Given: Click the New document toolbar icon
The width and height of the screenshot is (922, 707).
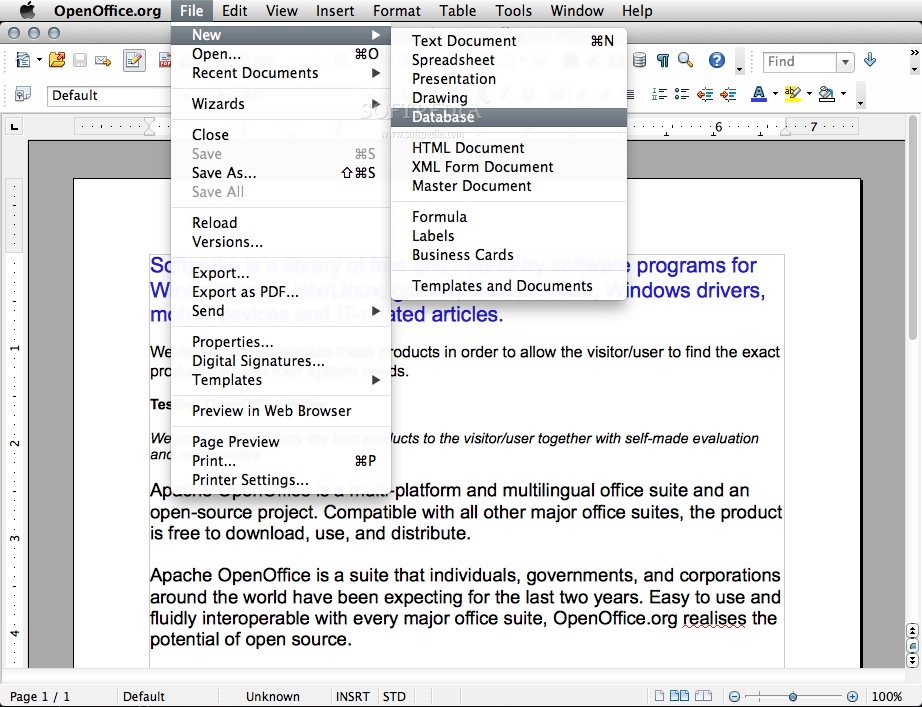Looking at the screenshot, I should pyautogui.click(x=23, y=60).
